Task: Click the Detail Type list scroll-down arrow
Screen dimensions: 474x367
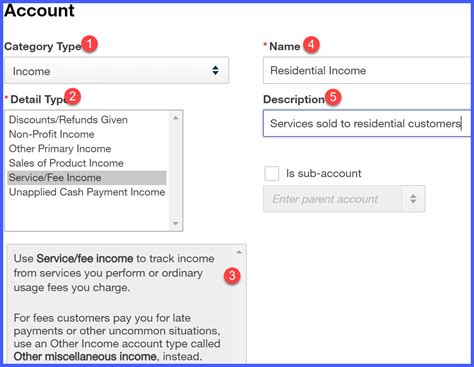Action: pos(176,224)
